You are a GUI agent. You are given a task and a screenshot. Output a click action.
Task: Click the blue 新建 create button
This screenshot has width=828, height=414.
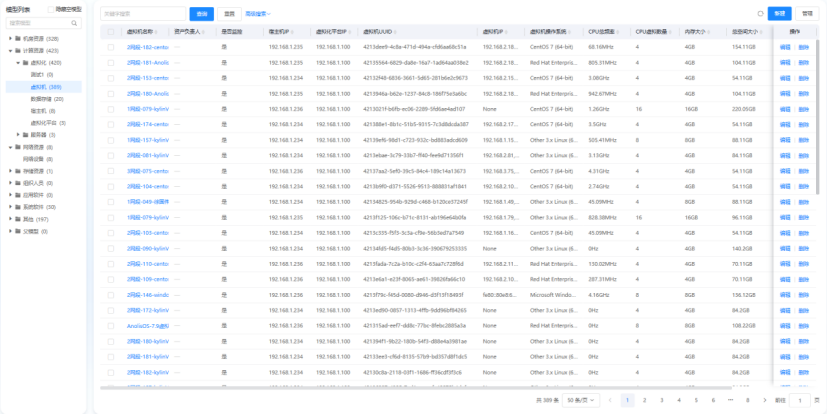pyautogui.click(x=780, y=14)
